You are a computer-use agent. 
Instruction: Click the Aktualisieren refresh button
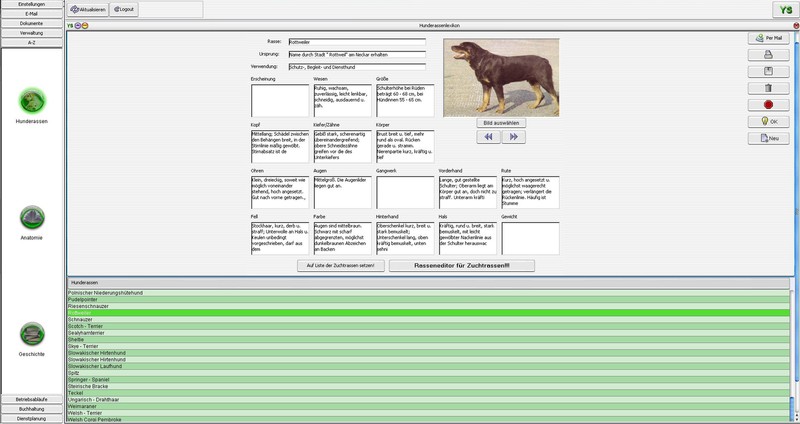(88, 9)
